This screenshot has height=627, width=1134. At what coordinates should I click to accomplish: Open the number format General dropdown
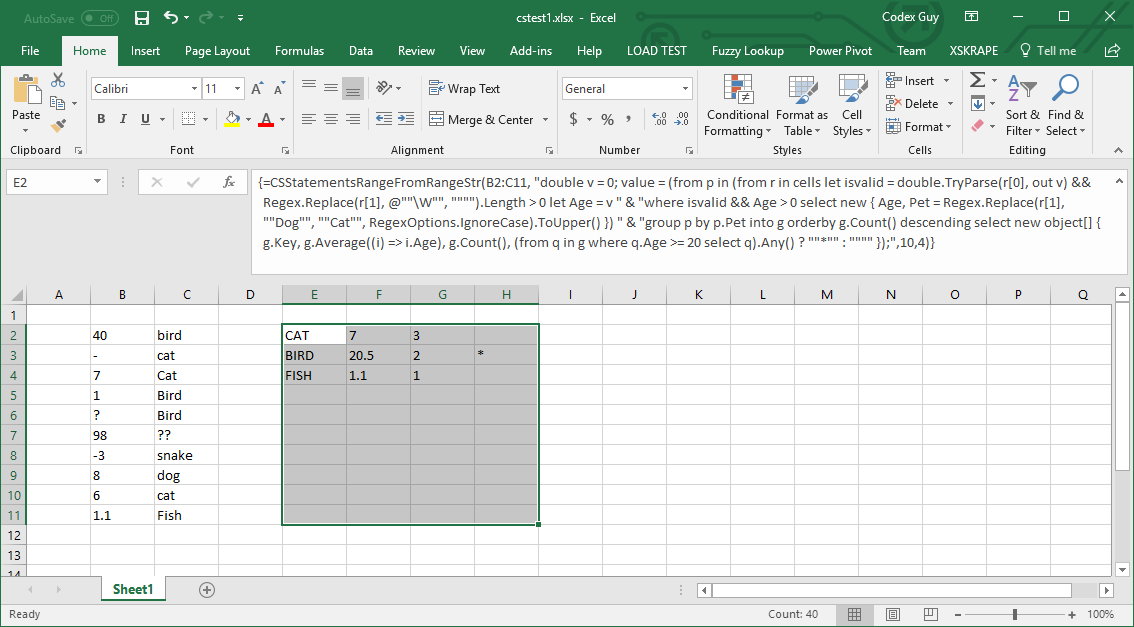685,89
